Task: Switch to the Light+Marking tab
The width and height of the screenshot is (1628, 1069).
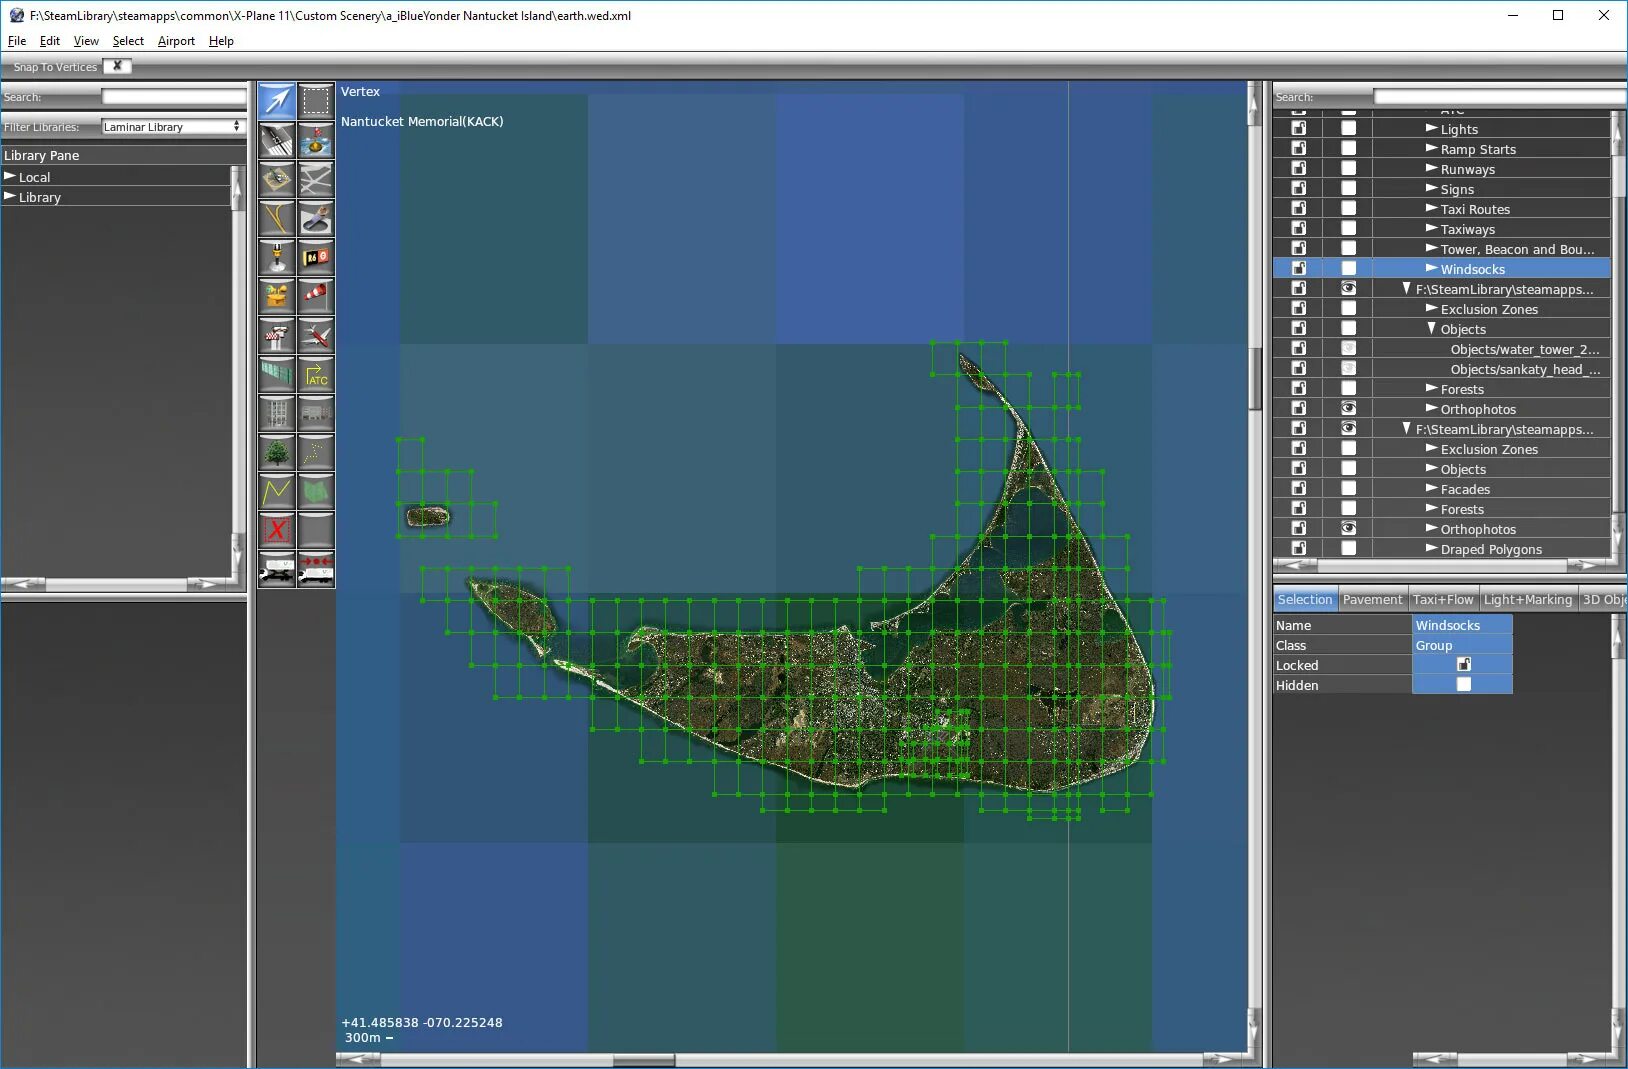Action: tap(1528, 599)
